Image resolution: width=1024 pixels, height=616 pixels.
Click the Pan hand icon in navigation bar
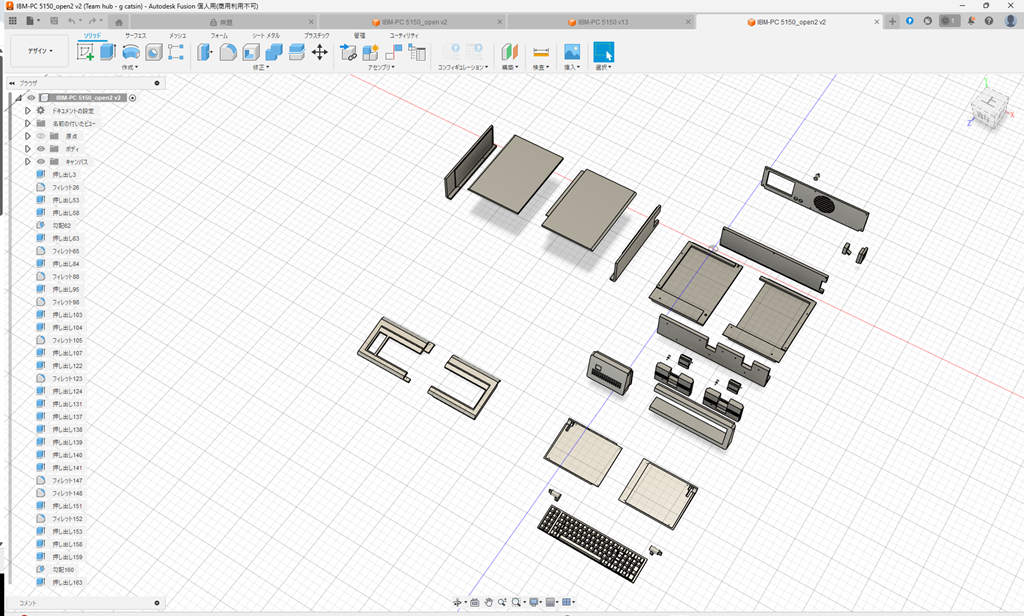(x=489, y=602)
